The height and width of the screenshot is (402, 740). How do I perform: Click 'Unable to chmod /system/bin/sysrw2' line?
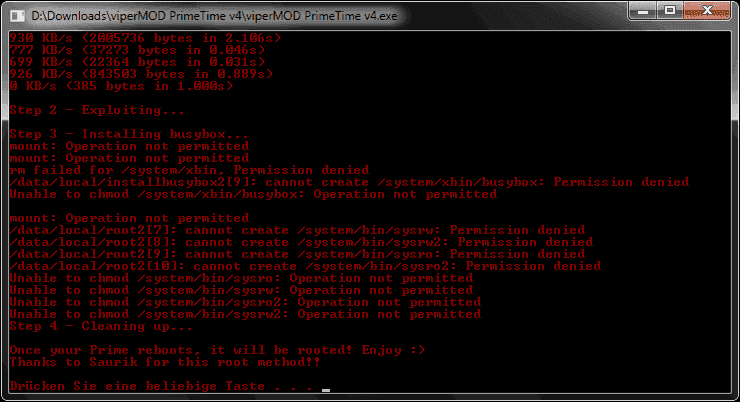(x=245, y=314)
